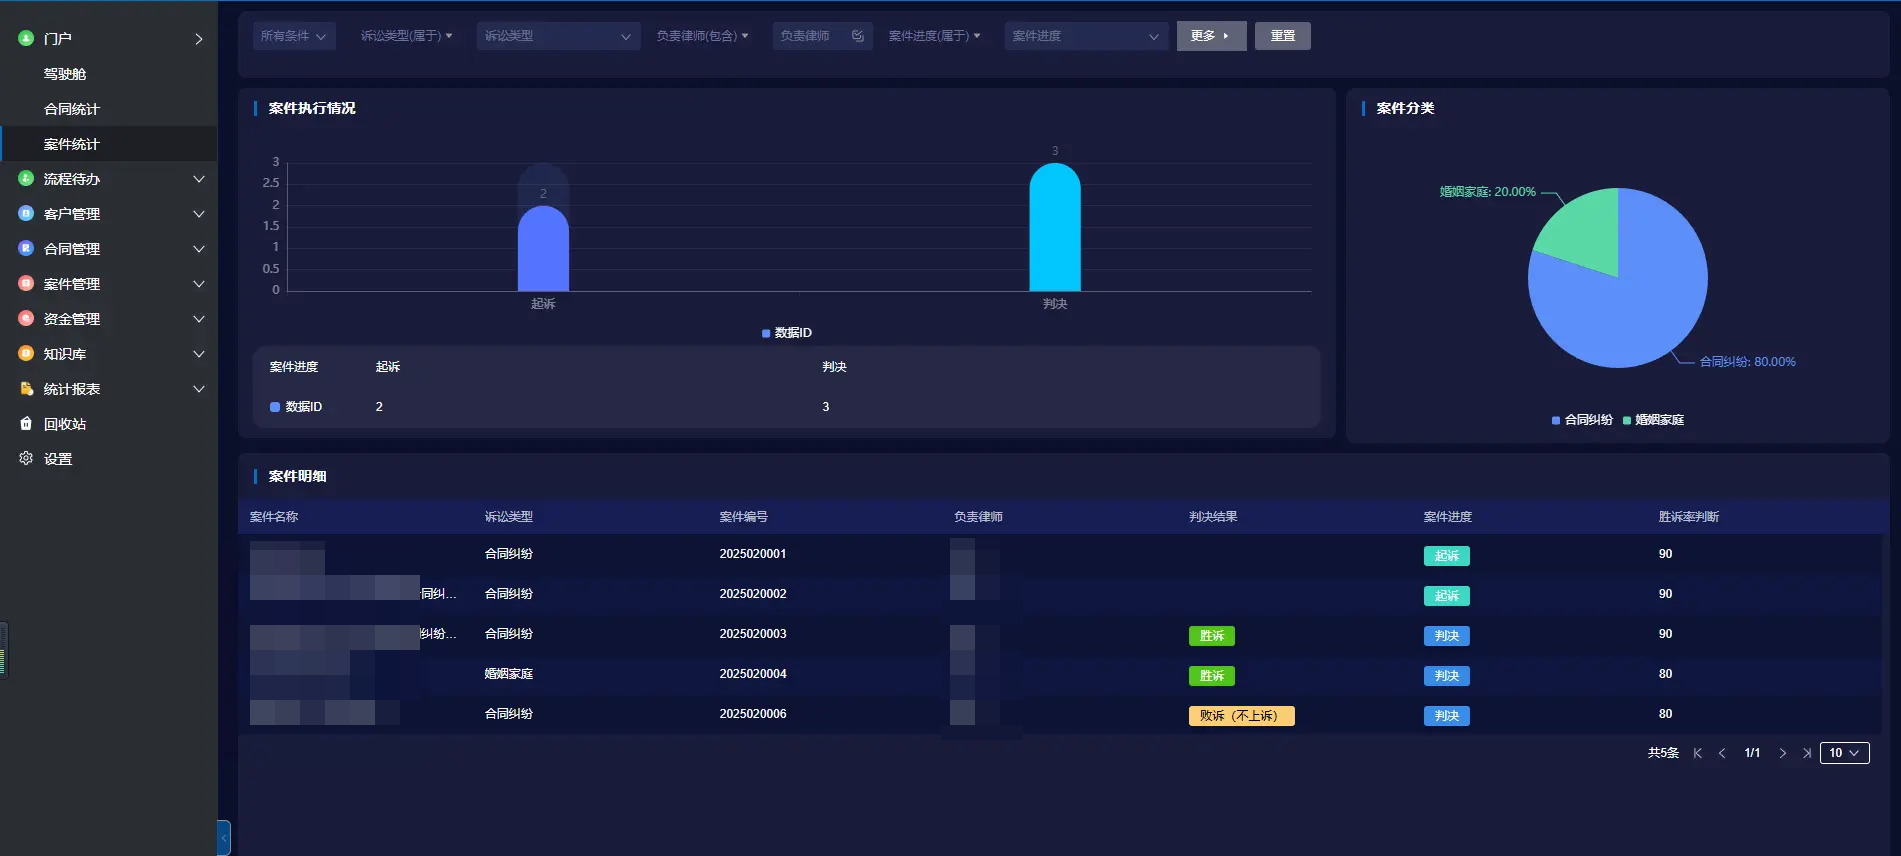Open the 回收站 recycle bin icon

(x=26, y=424)
